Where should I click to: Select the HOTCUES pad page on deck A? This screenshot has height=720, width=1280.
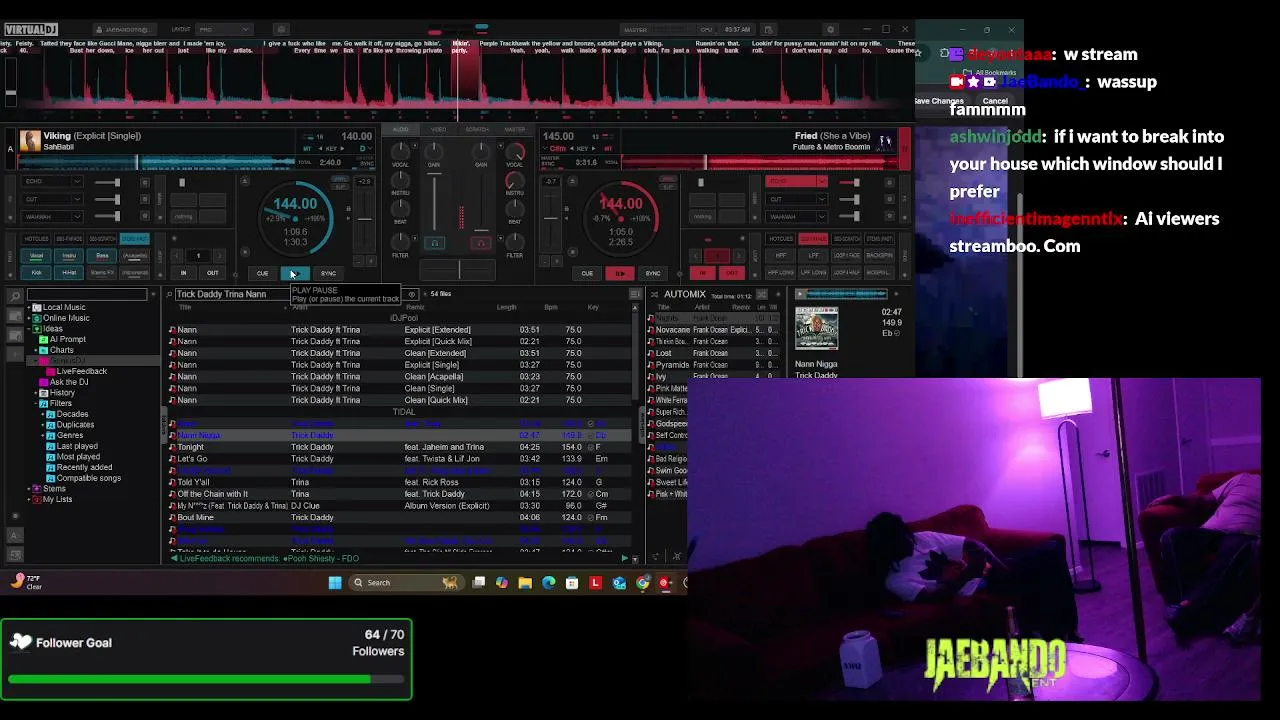[x=37, y=239]
